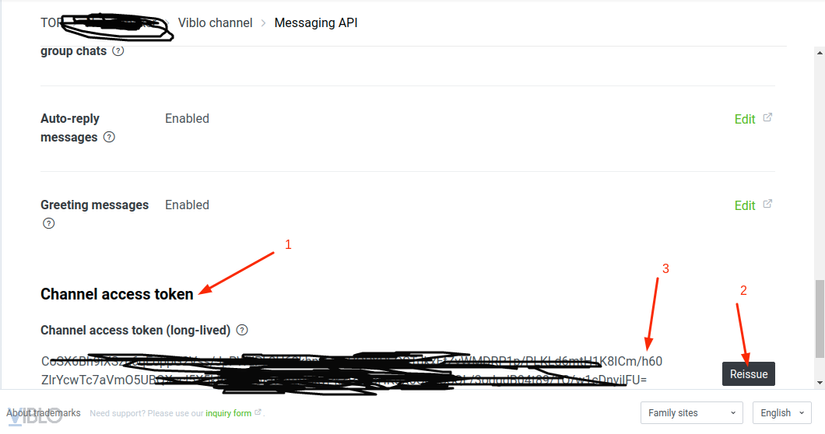Viewport: 825px width, 434px height.
Task: Edit the Greeting messages setting
Action: pyautogui.click(x=744, y=206)
